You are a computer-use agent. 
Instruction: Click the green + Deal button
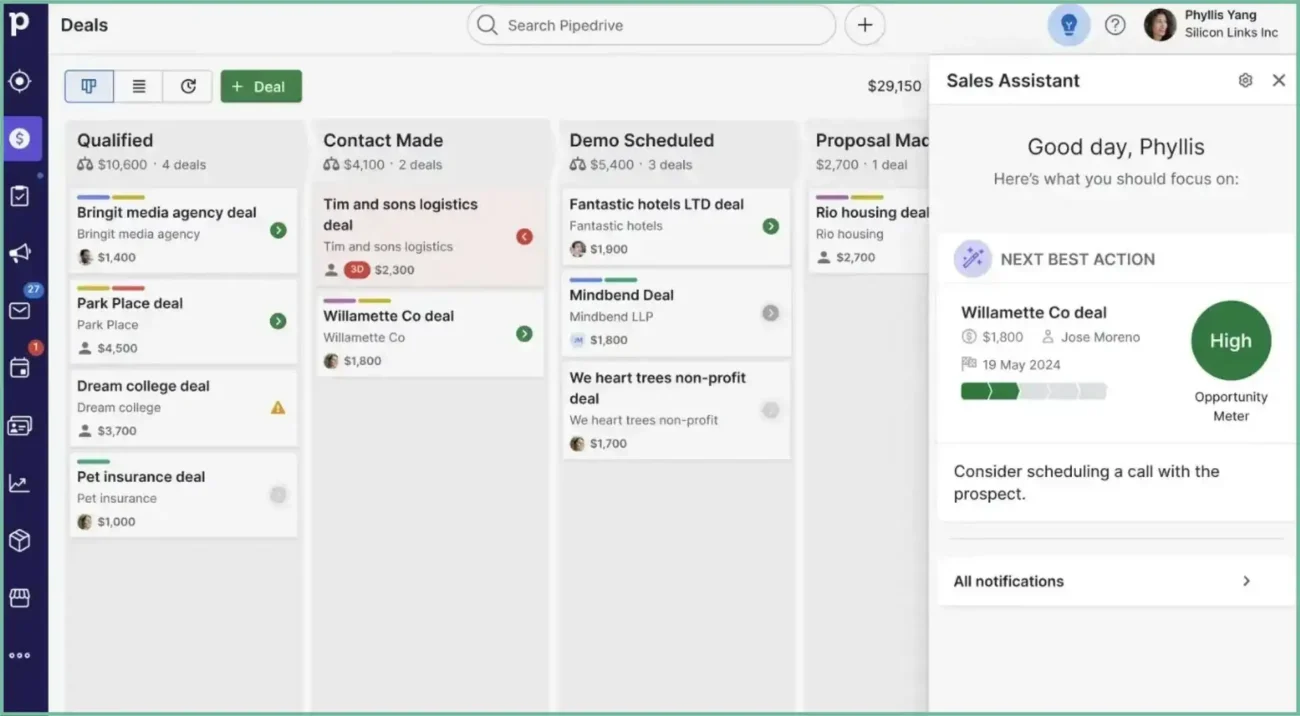261,86
